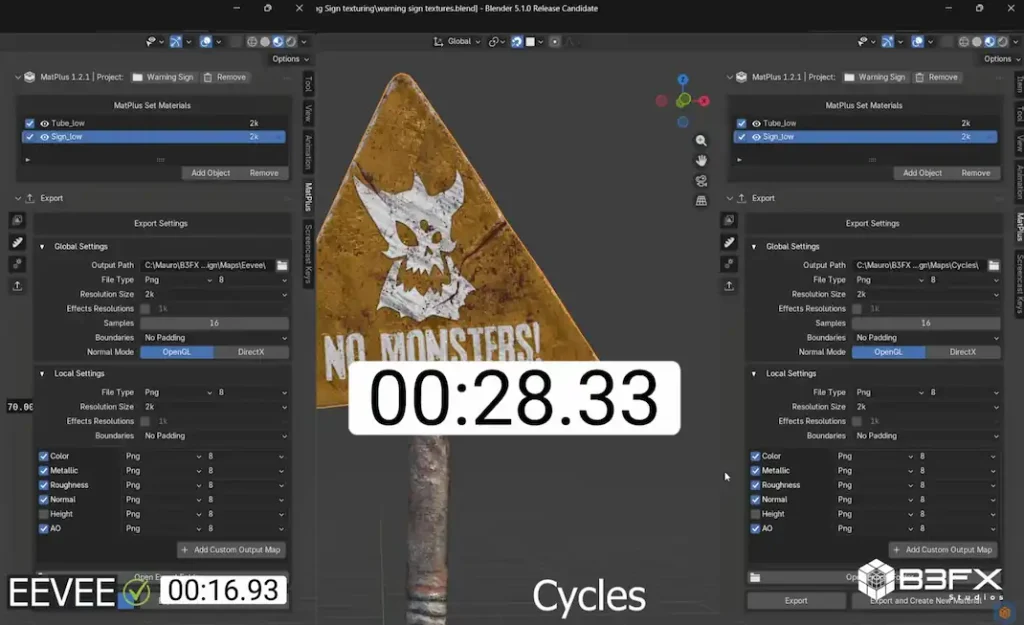Open the MatPlus tab in the right sidebar

[x=1019, y=227]
